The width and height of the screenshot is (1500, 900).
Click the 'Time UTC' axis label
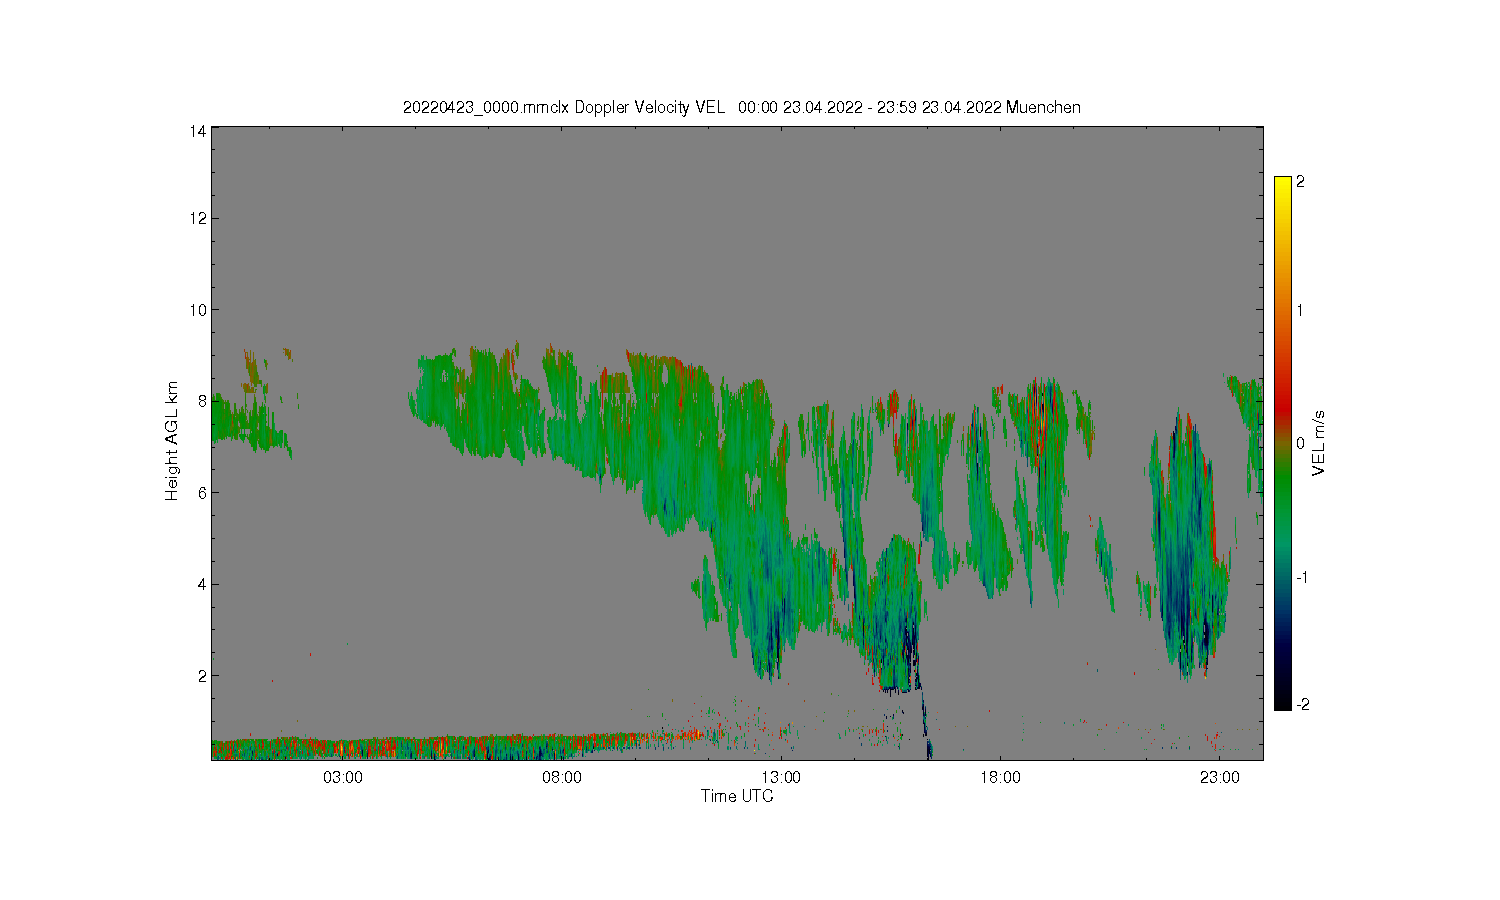click(x=737, y=796)
